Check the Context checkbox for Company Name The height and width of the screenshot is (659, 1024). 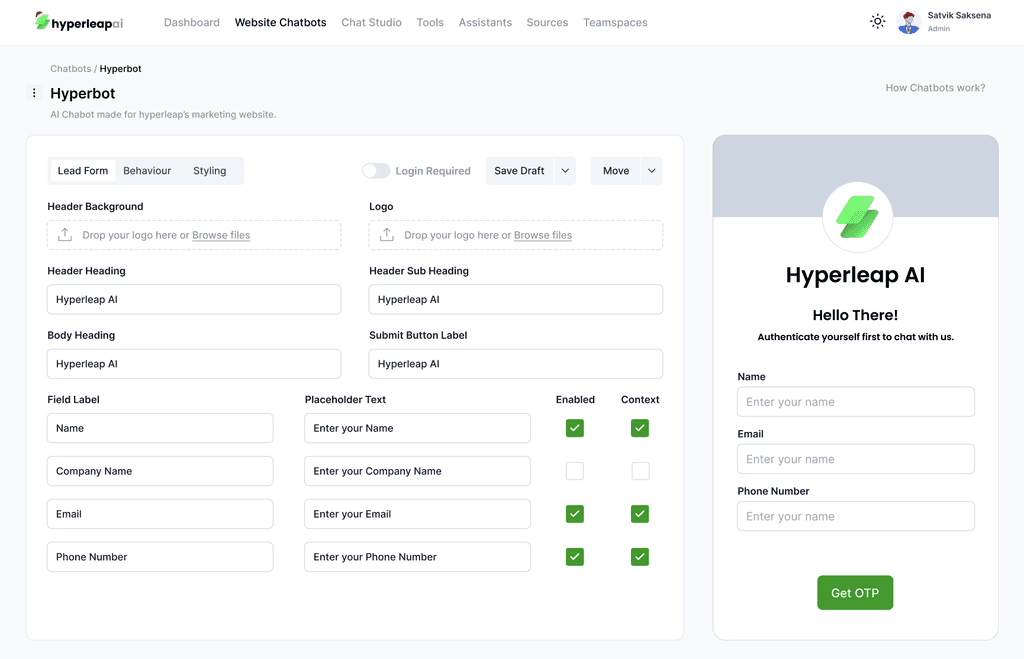coord(640,470)
